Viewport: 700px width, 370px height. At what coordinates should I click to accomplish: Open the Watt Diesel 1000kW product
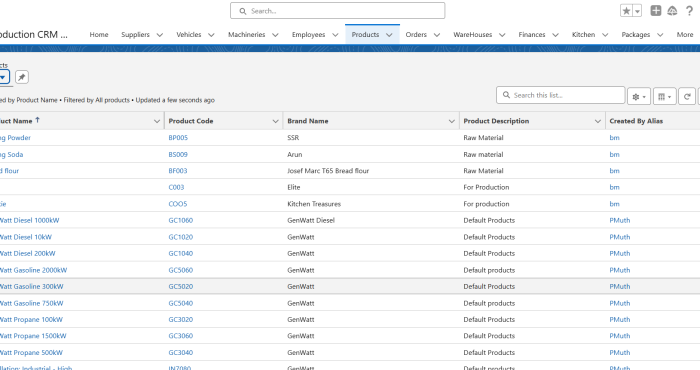[29, 220]
